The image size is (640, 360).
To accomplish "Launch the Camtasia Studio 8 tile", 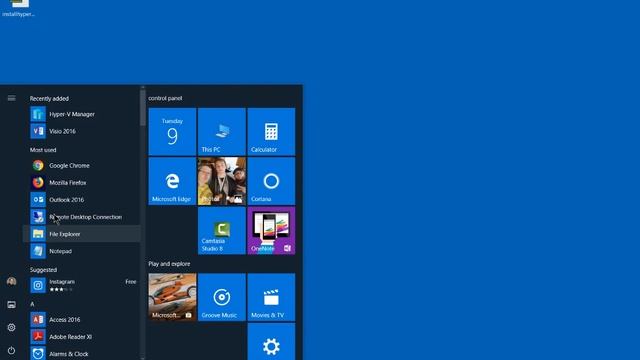I will tap(222, 231).
